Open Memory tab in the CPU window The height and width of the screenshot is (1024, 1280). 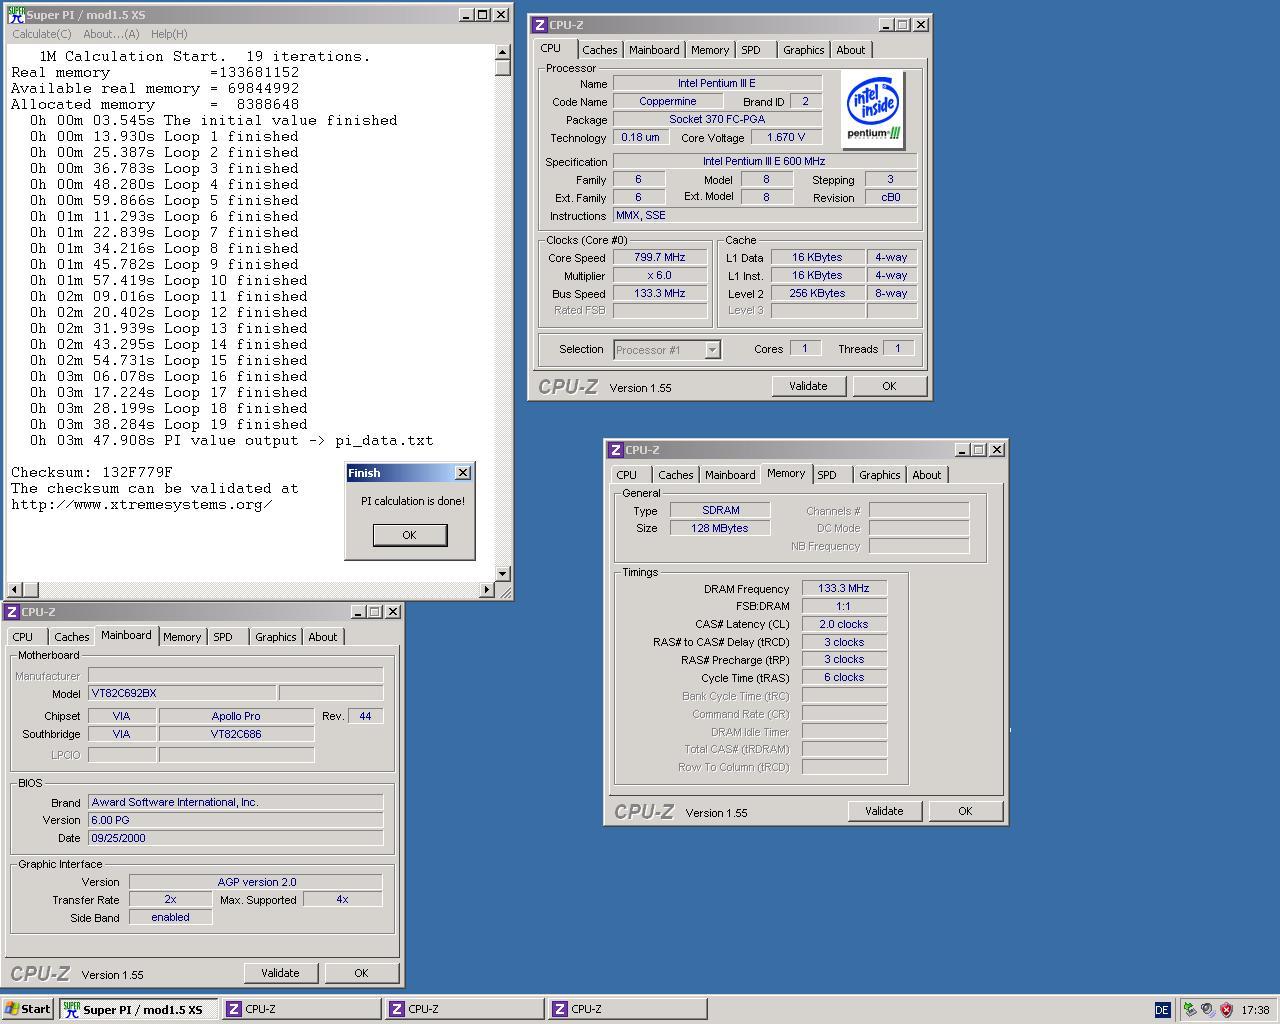click(x=710, y=50)
